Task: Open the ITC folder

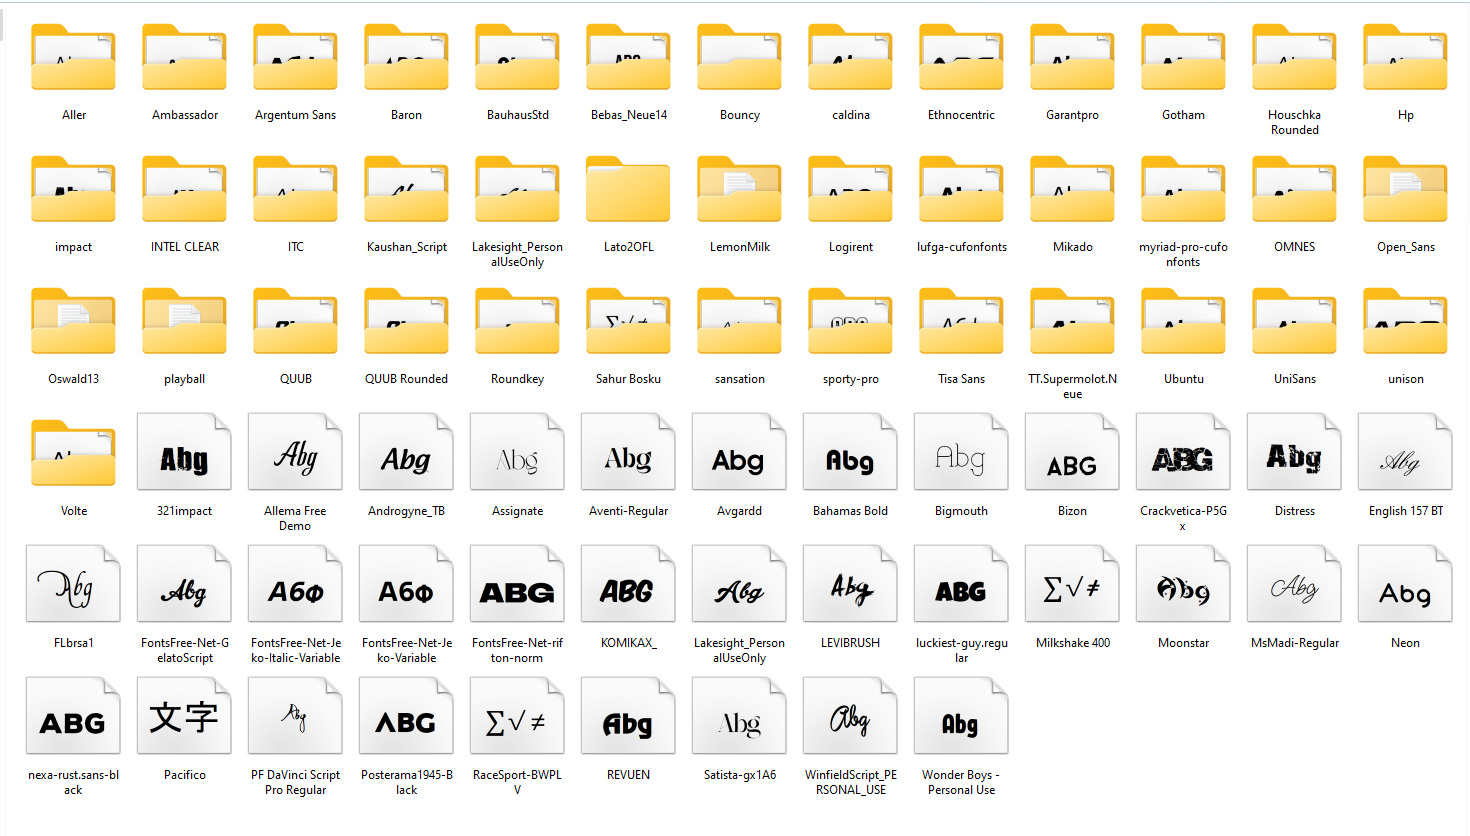Action: tap(295, 190)
